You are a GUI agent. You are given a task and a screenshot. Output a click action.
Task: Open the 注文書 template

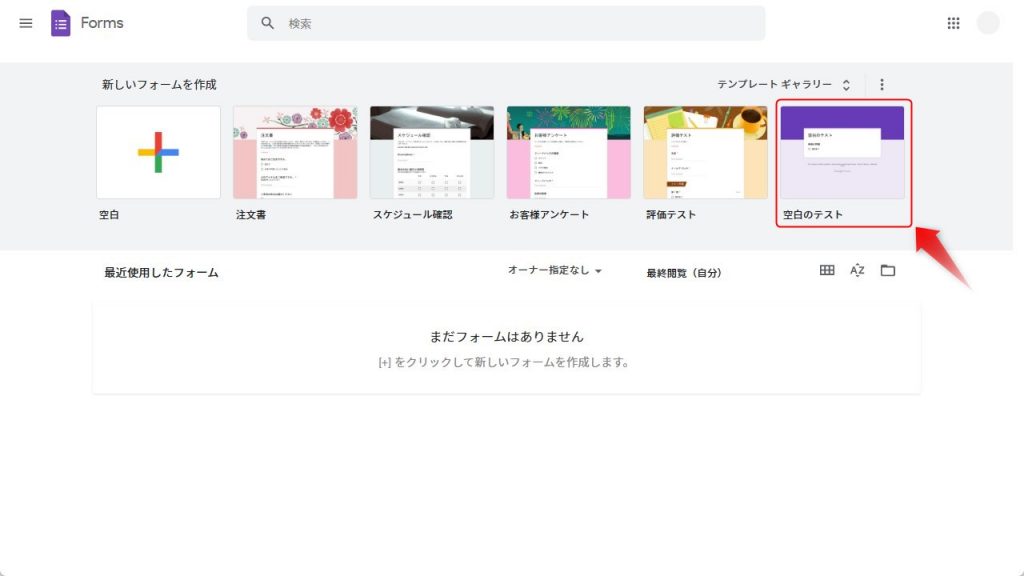295,152
